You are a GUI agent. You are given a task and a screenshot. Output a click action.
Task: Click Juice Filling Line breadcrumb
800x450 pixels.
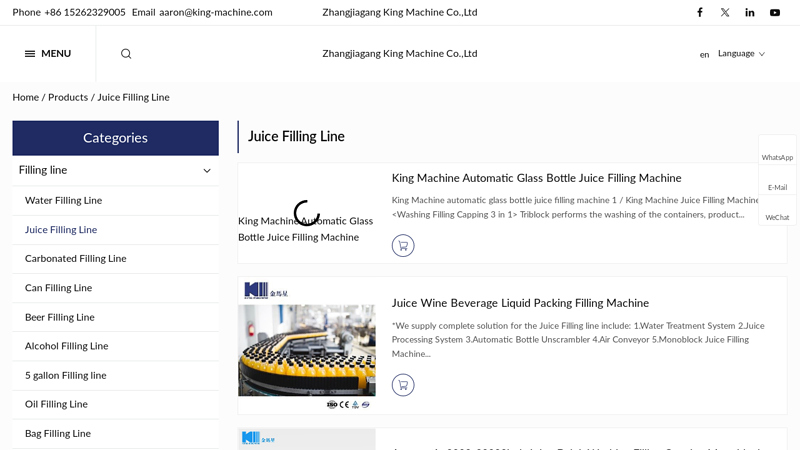point(133,97)
